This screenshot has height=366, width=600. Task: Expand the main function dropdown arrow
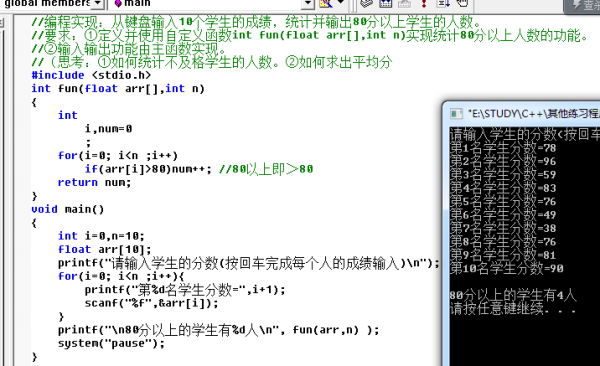click(x=308, y=4)
